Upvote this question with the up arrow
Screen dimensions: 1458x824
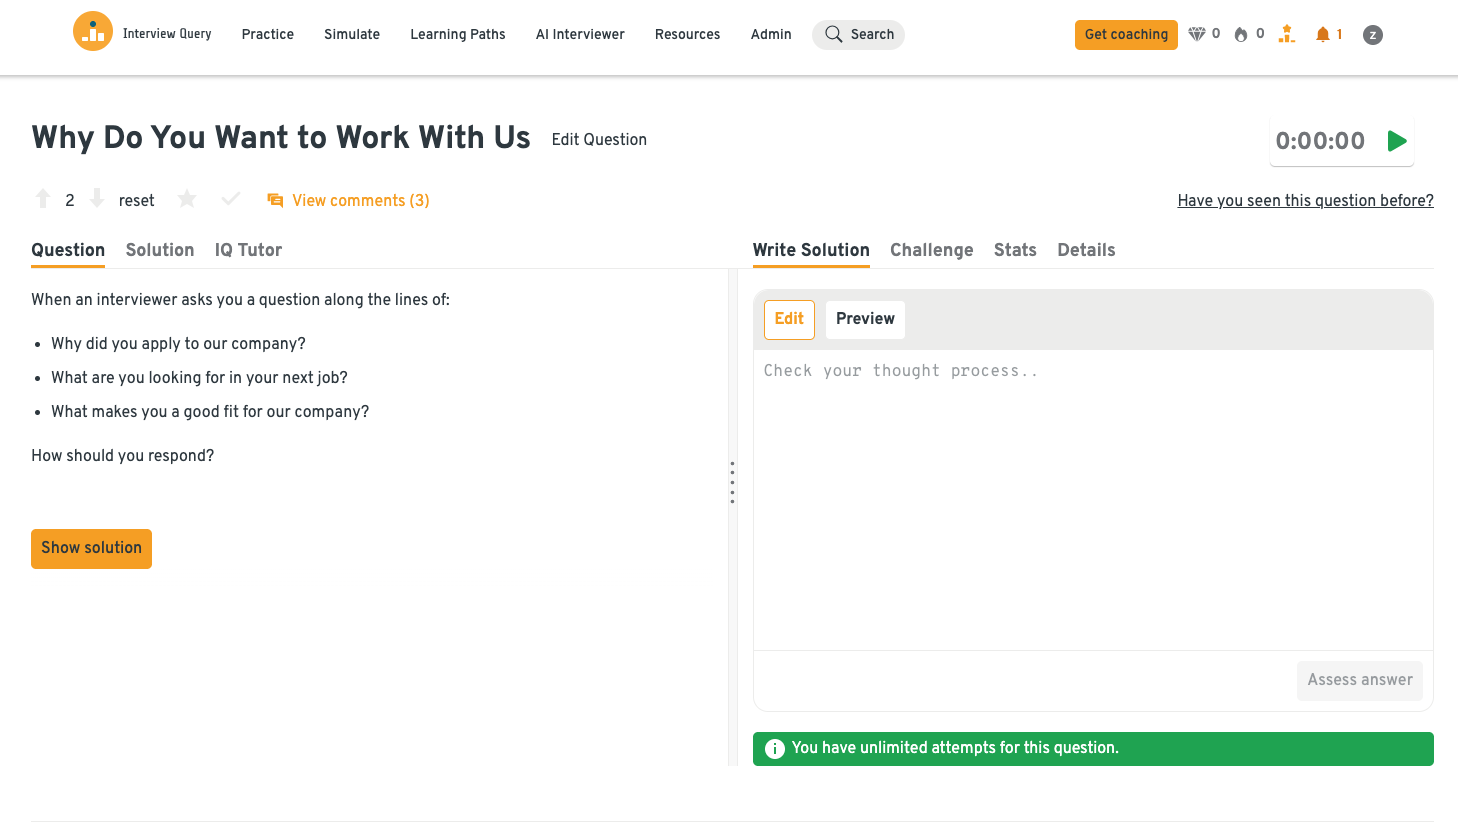[43, 199]
